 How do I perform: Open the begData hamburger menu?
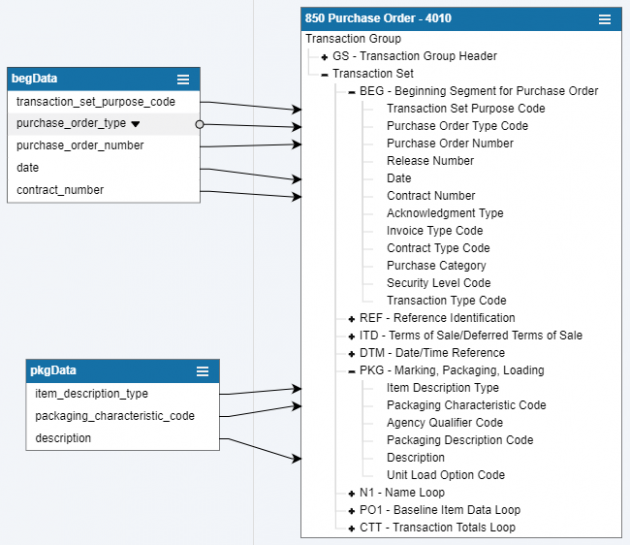tap(183, 79)
